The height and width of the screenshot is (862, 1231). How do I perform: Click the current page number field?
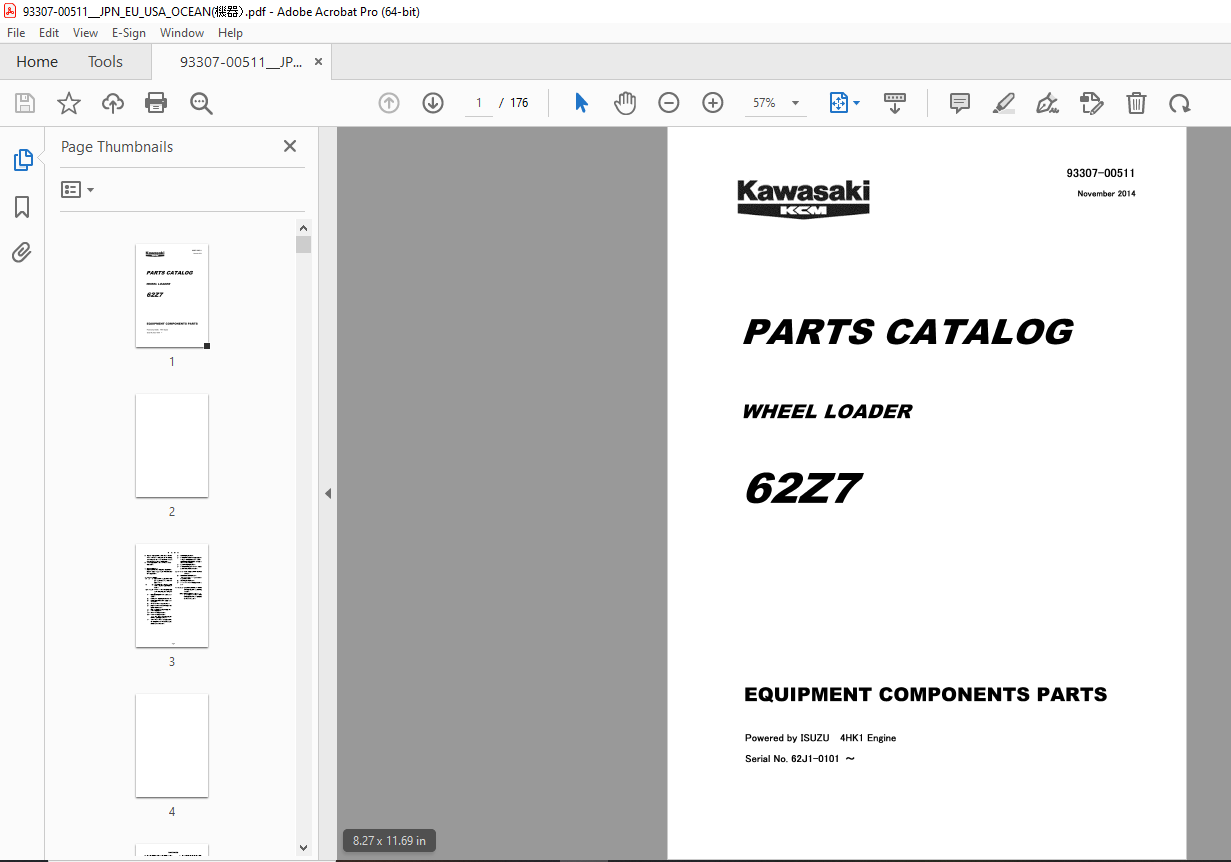pyautogui.click(x=479, y=103)
